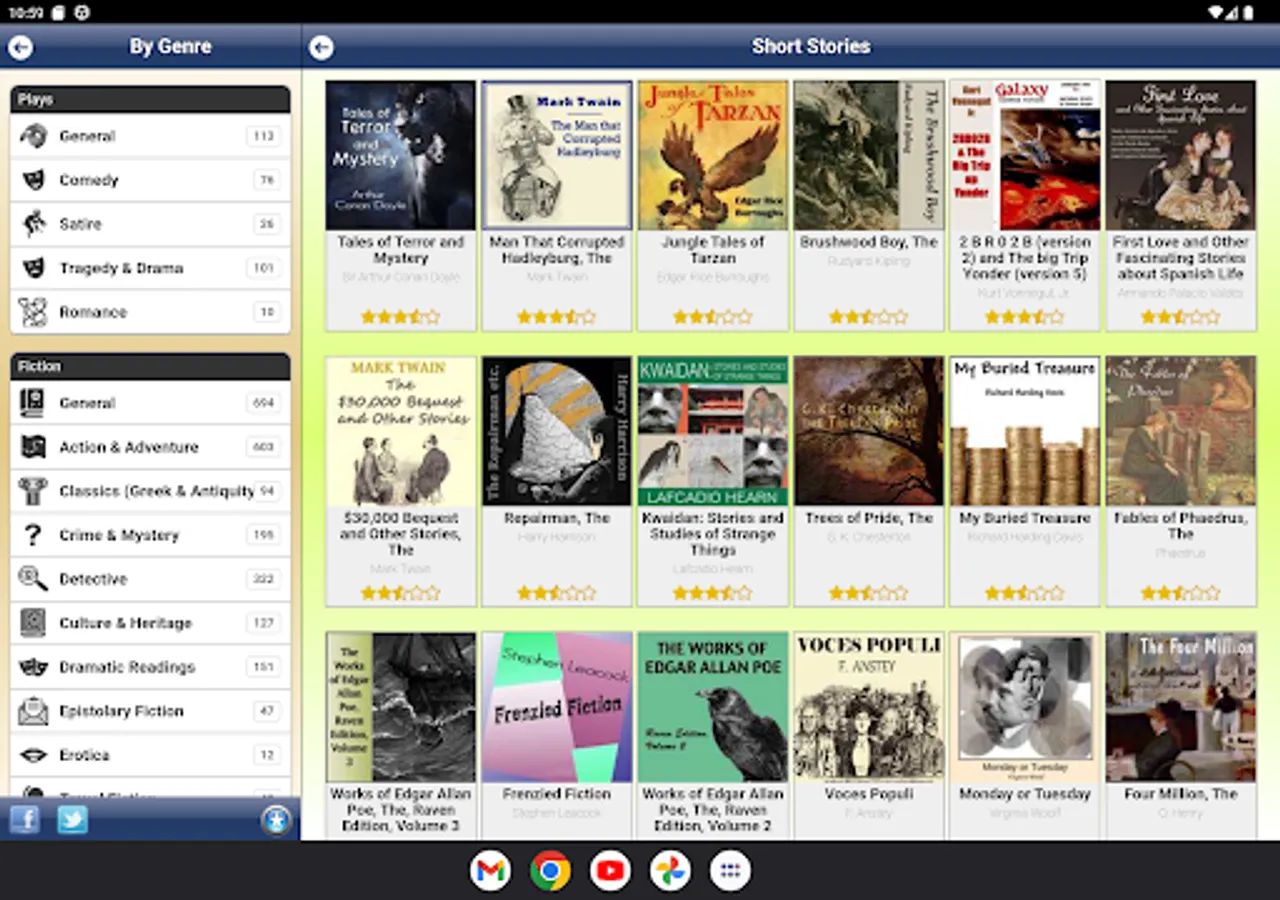Tap the star favorites icon in bottom bar

(275, 821)
